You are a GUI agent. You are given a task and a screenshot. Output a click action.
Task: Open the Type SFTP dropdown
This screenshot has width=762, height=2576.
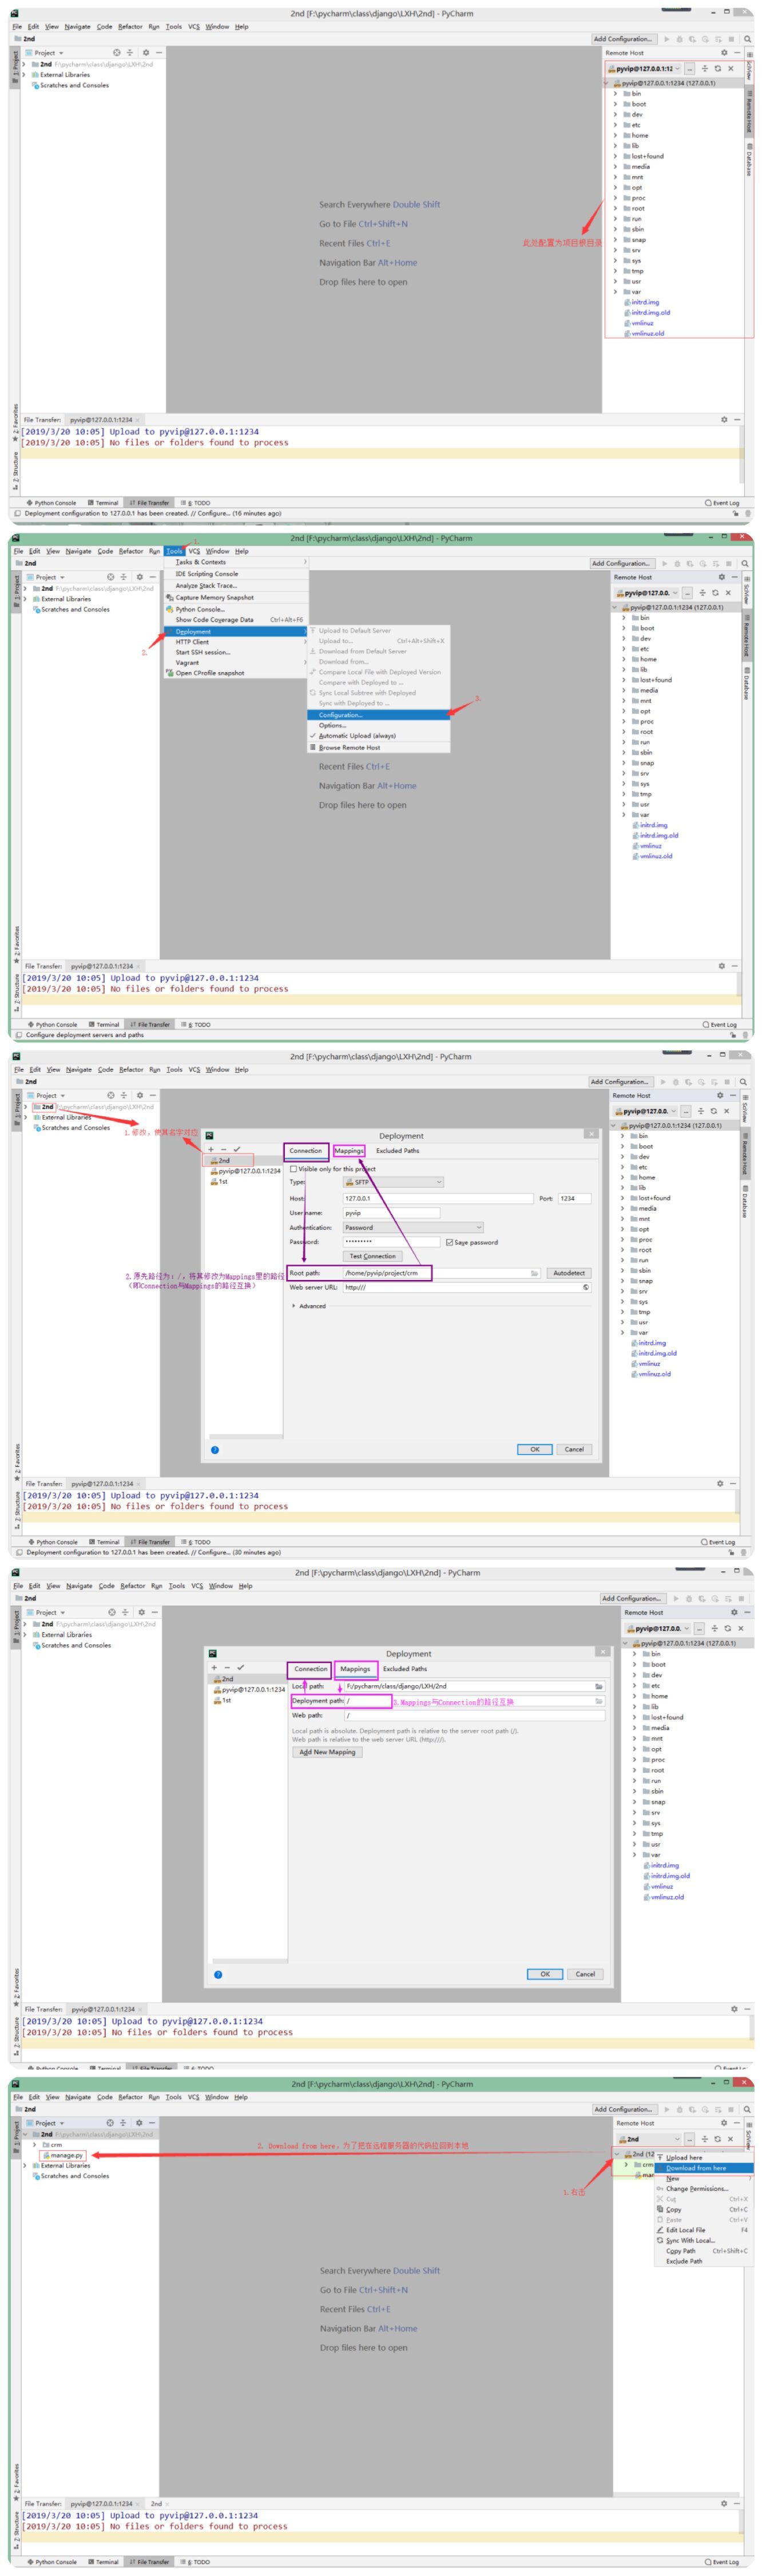point(393,1182)
